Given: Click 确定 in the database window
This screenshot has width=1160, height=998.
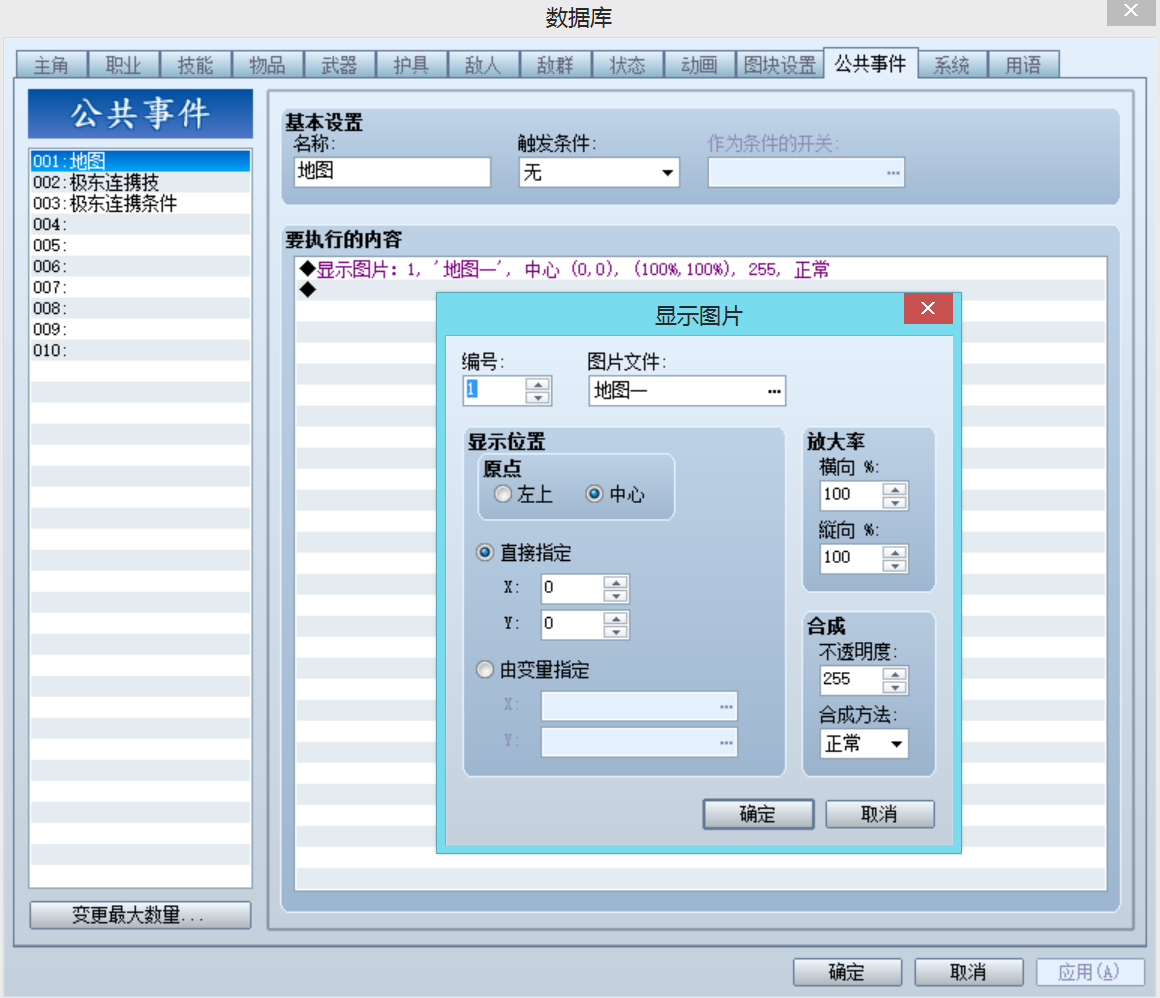Looking at the screenshot, I should click(x=847, y=972).
